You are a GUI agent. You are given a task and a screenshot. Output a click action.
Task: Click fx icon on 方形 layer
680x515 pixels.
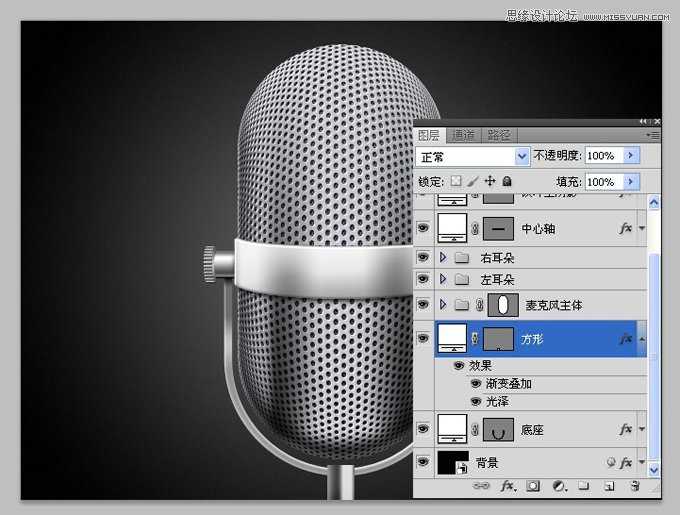coord(626,339)
